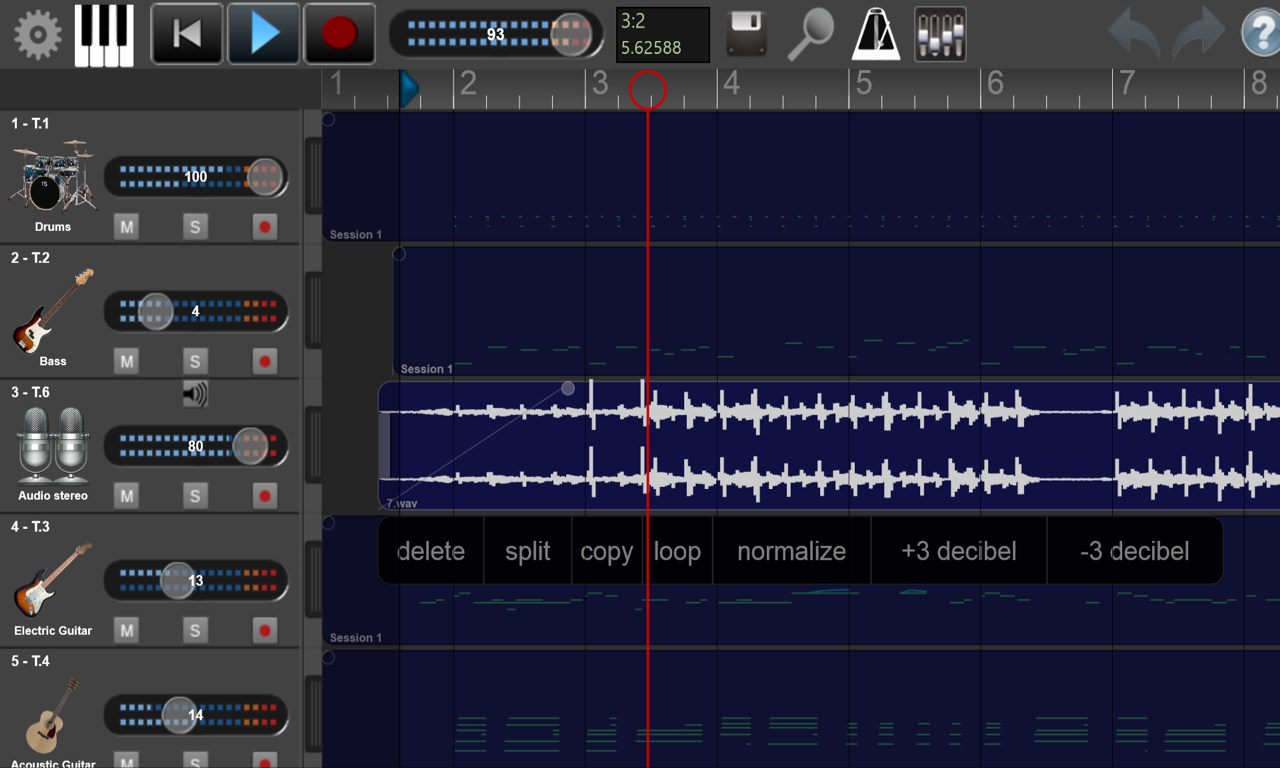The image size is (1280, 768).
Task: Mute the Audio stereo track
Action: (126, 495)
